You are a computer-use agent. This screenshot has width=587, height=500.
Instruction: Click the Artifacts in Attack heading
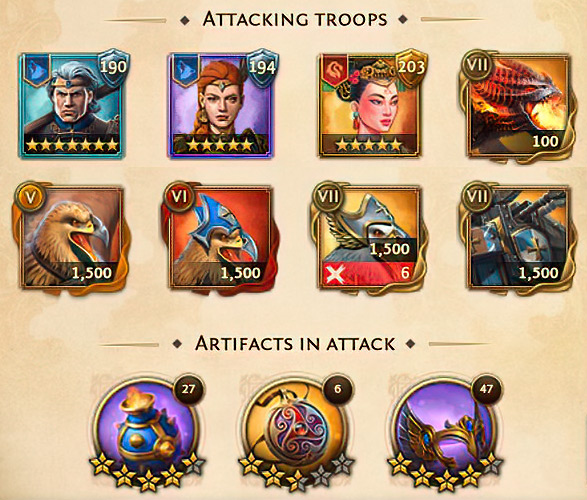(x=295, y=343)
